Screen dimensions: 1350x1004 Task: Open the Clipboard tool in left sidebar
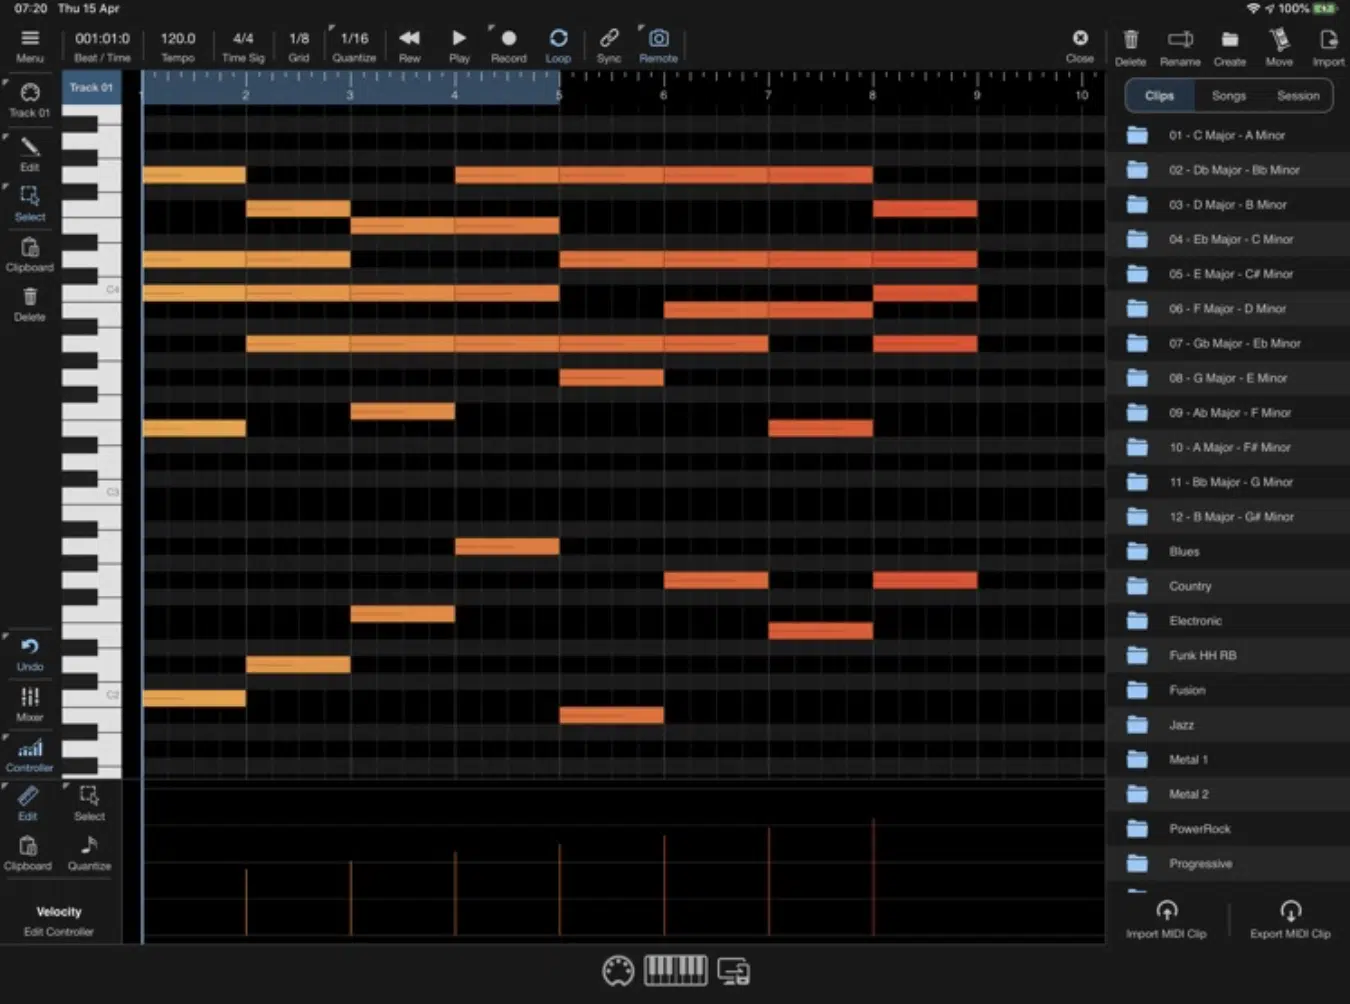tap(30, 254)
